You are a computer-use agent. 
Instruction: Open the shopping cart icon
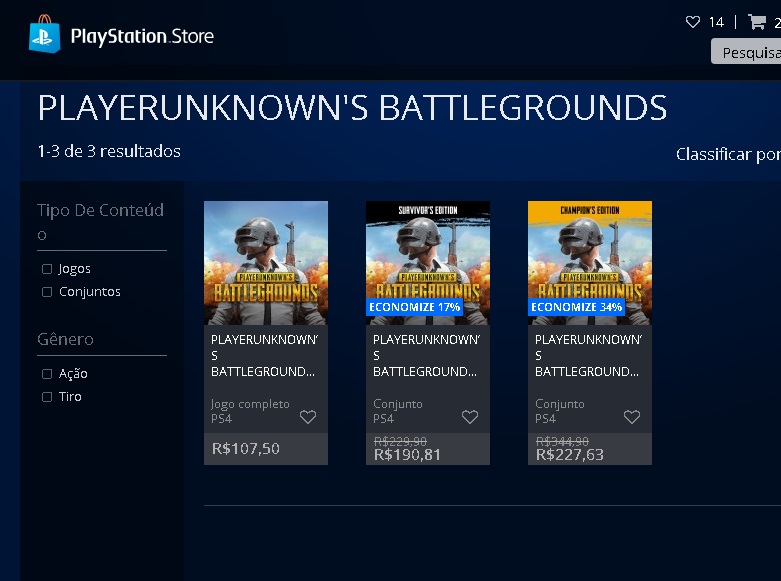757,22
